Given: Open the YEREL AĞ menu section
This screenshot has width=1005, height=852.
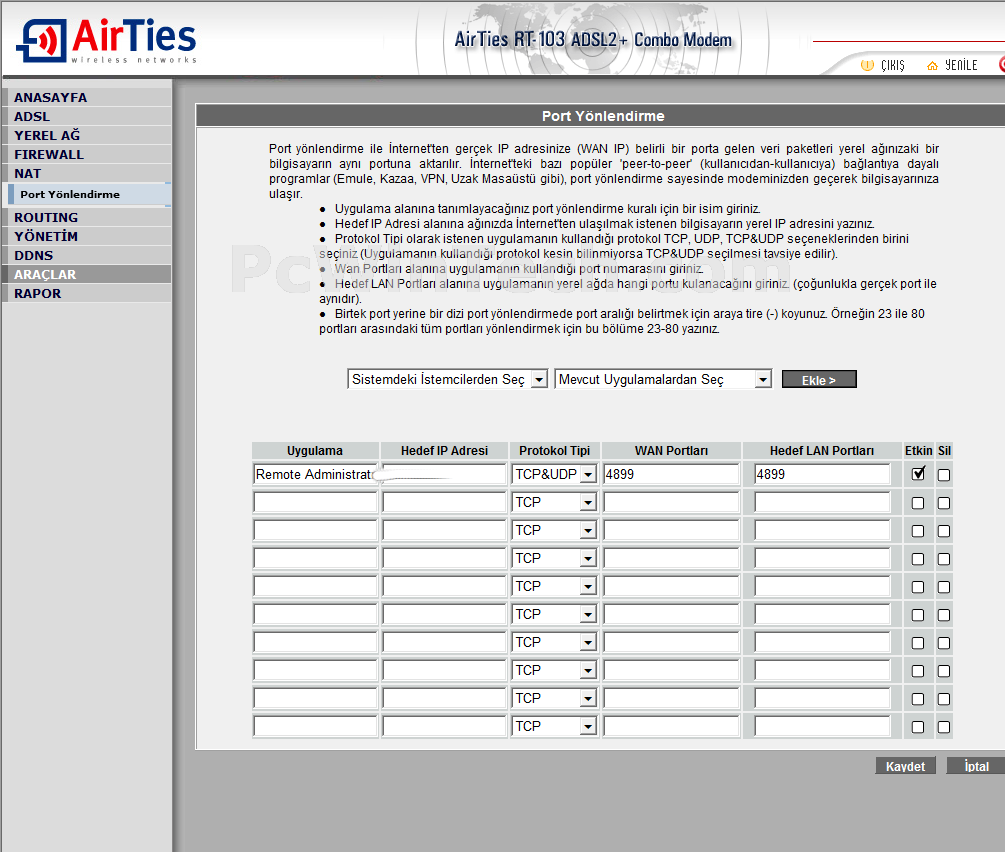Looking at the screenshot, I should click(87, 135).
